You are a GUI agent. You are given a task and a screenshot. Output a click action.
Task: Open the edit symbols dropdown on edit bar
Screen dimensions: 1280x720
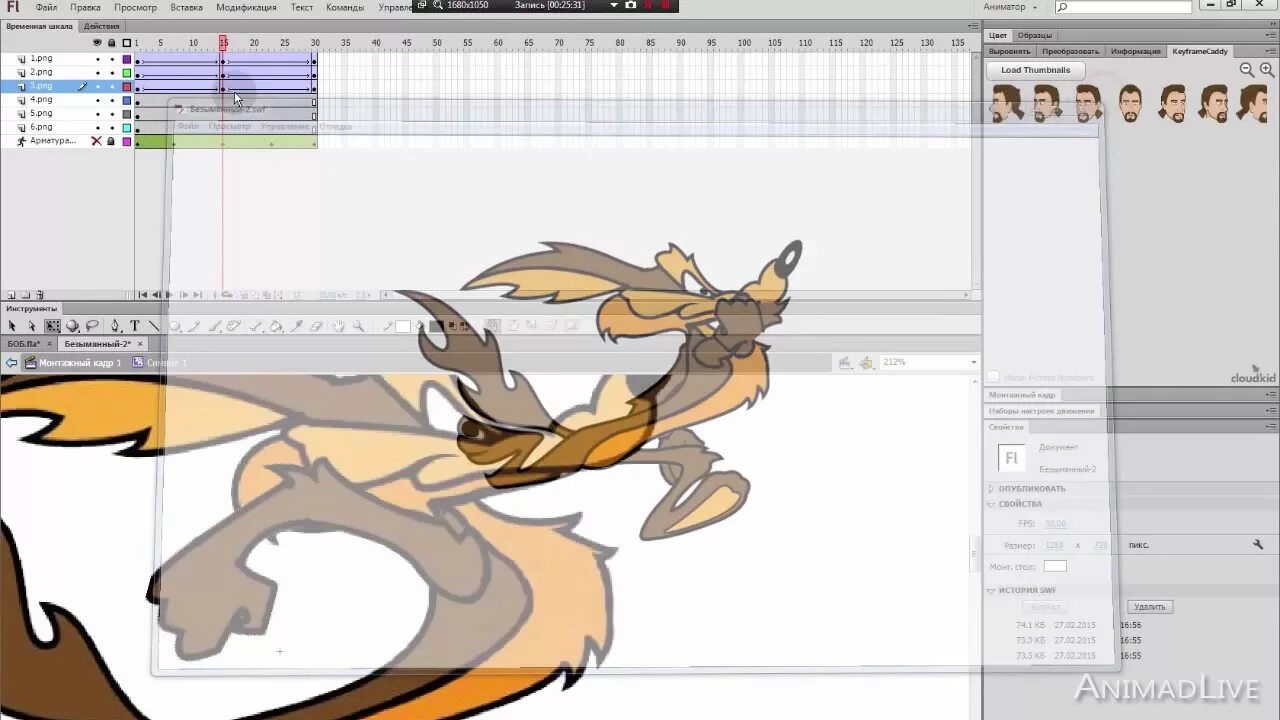tap(866, 363)
